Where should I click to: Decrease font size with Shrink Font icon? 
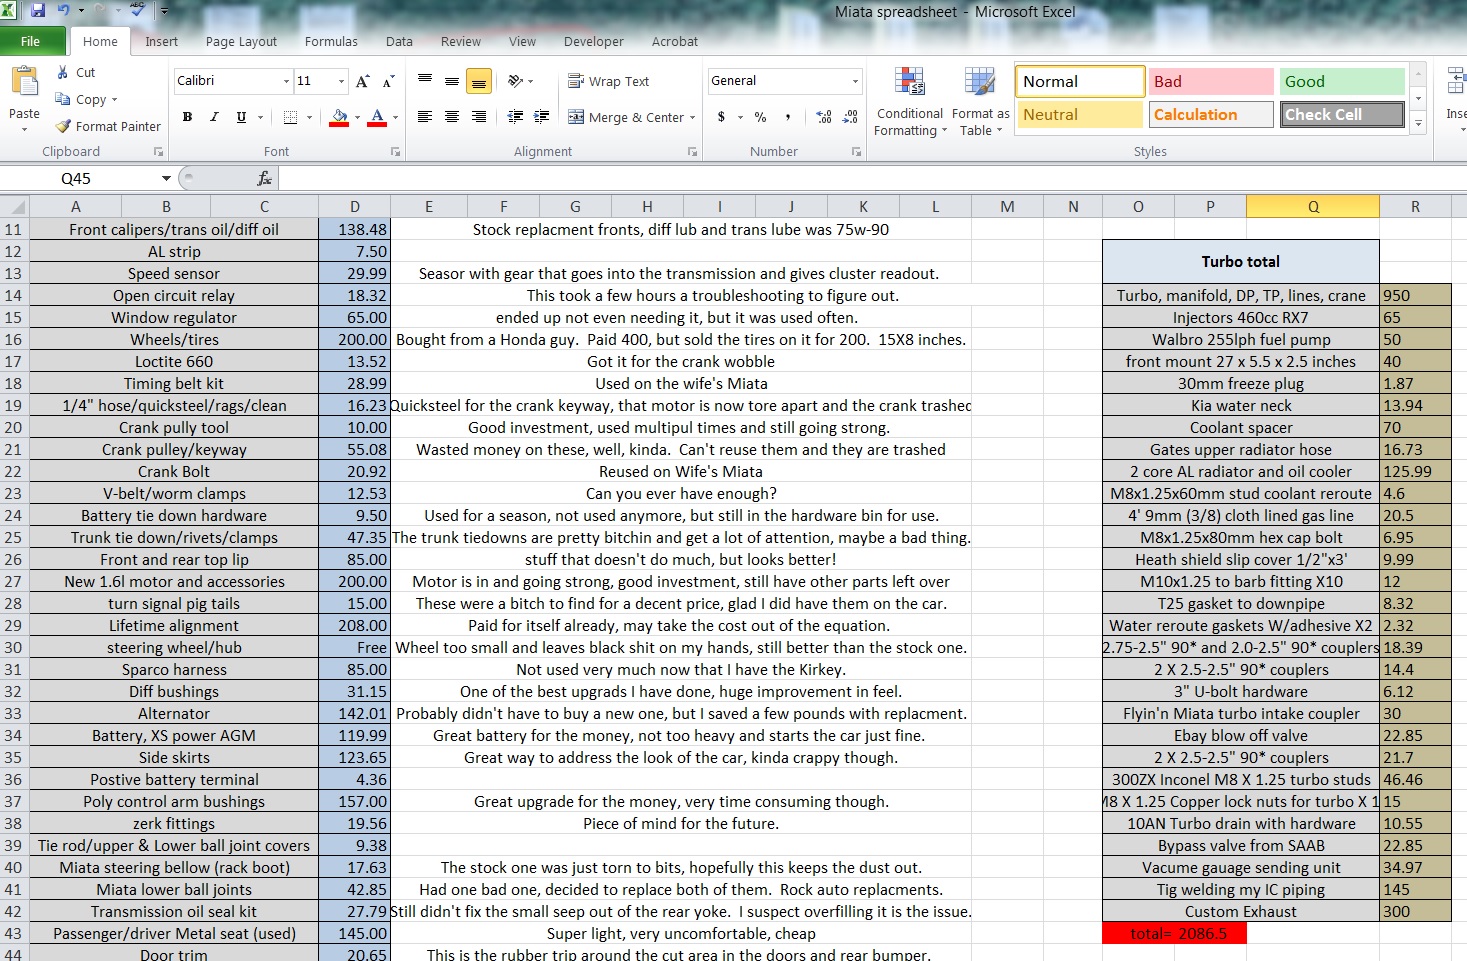pos(388,81)
